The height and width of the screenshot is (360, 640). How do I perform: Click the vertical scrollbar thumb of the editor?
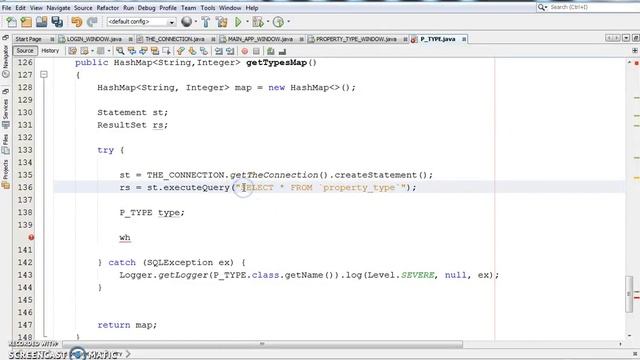[629, 294]
